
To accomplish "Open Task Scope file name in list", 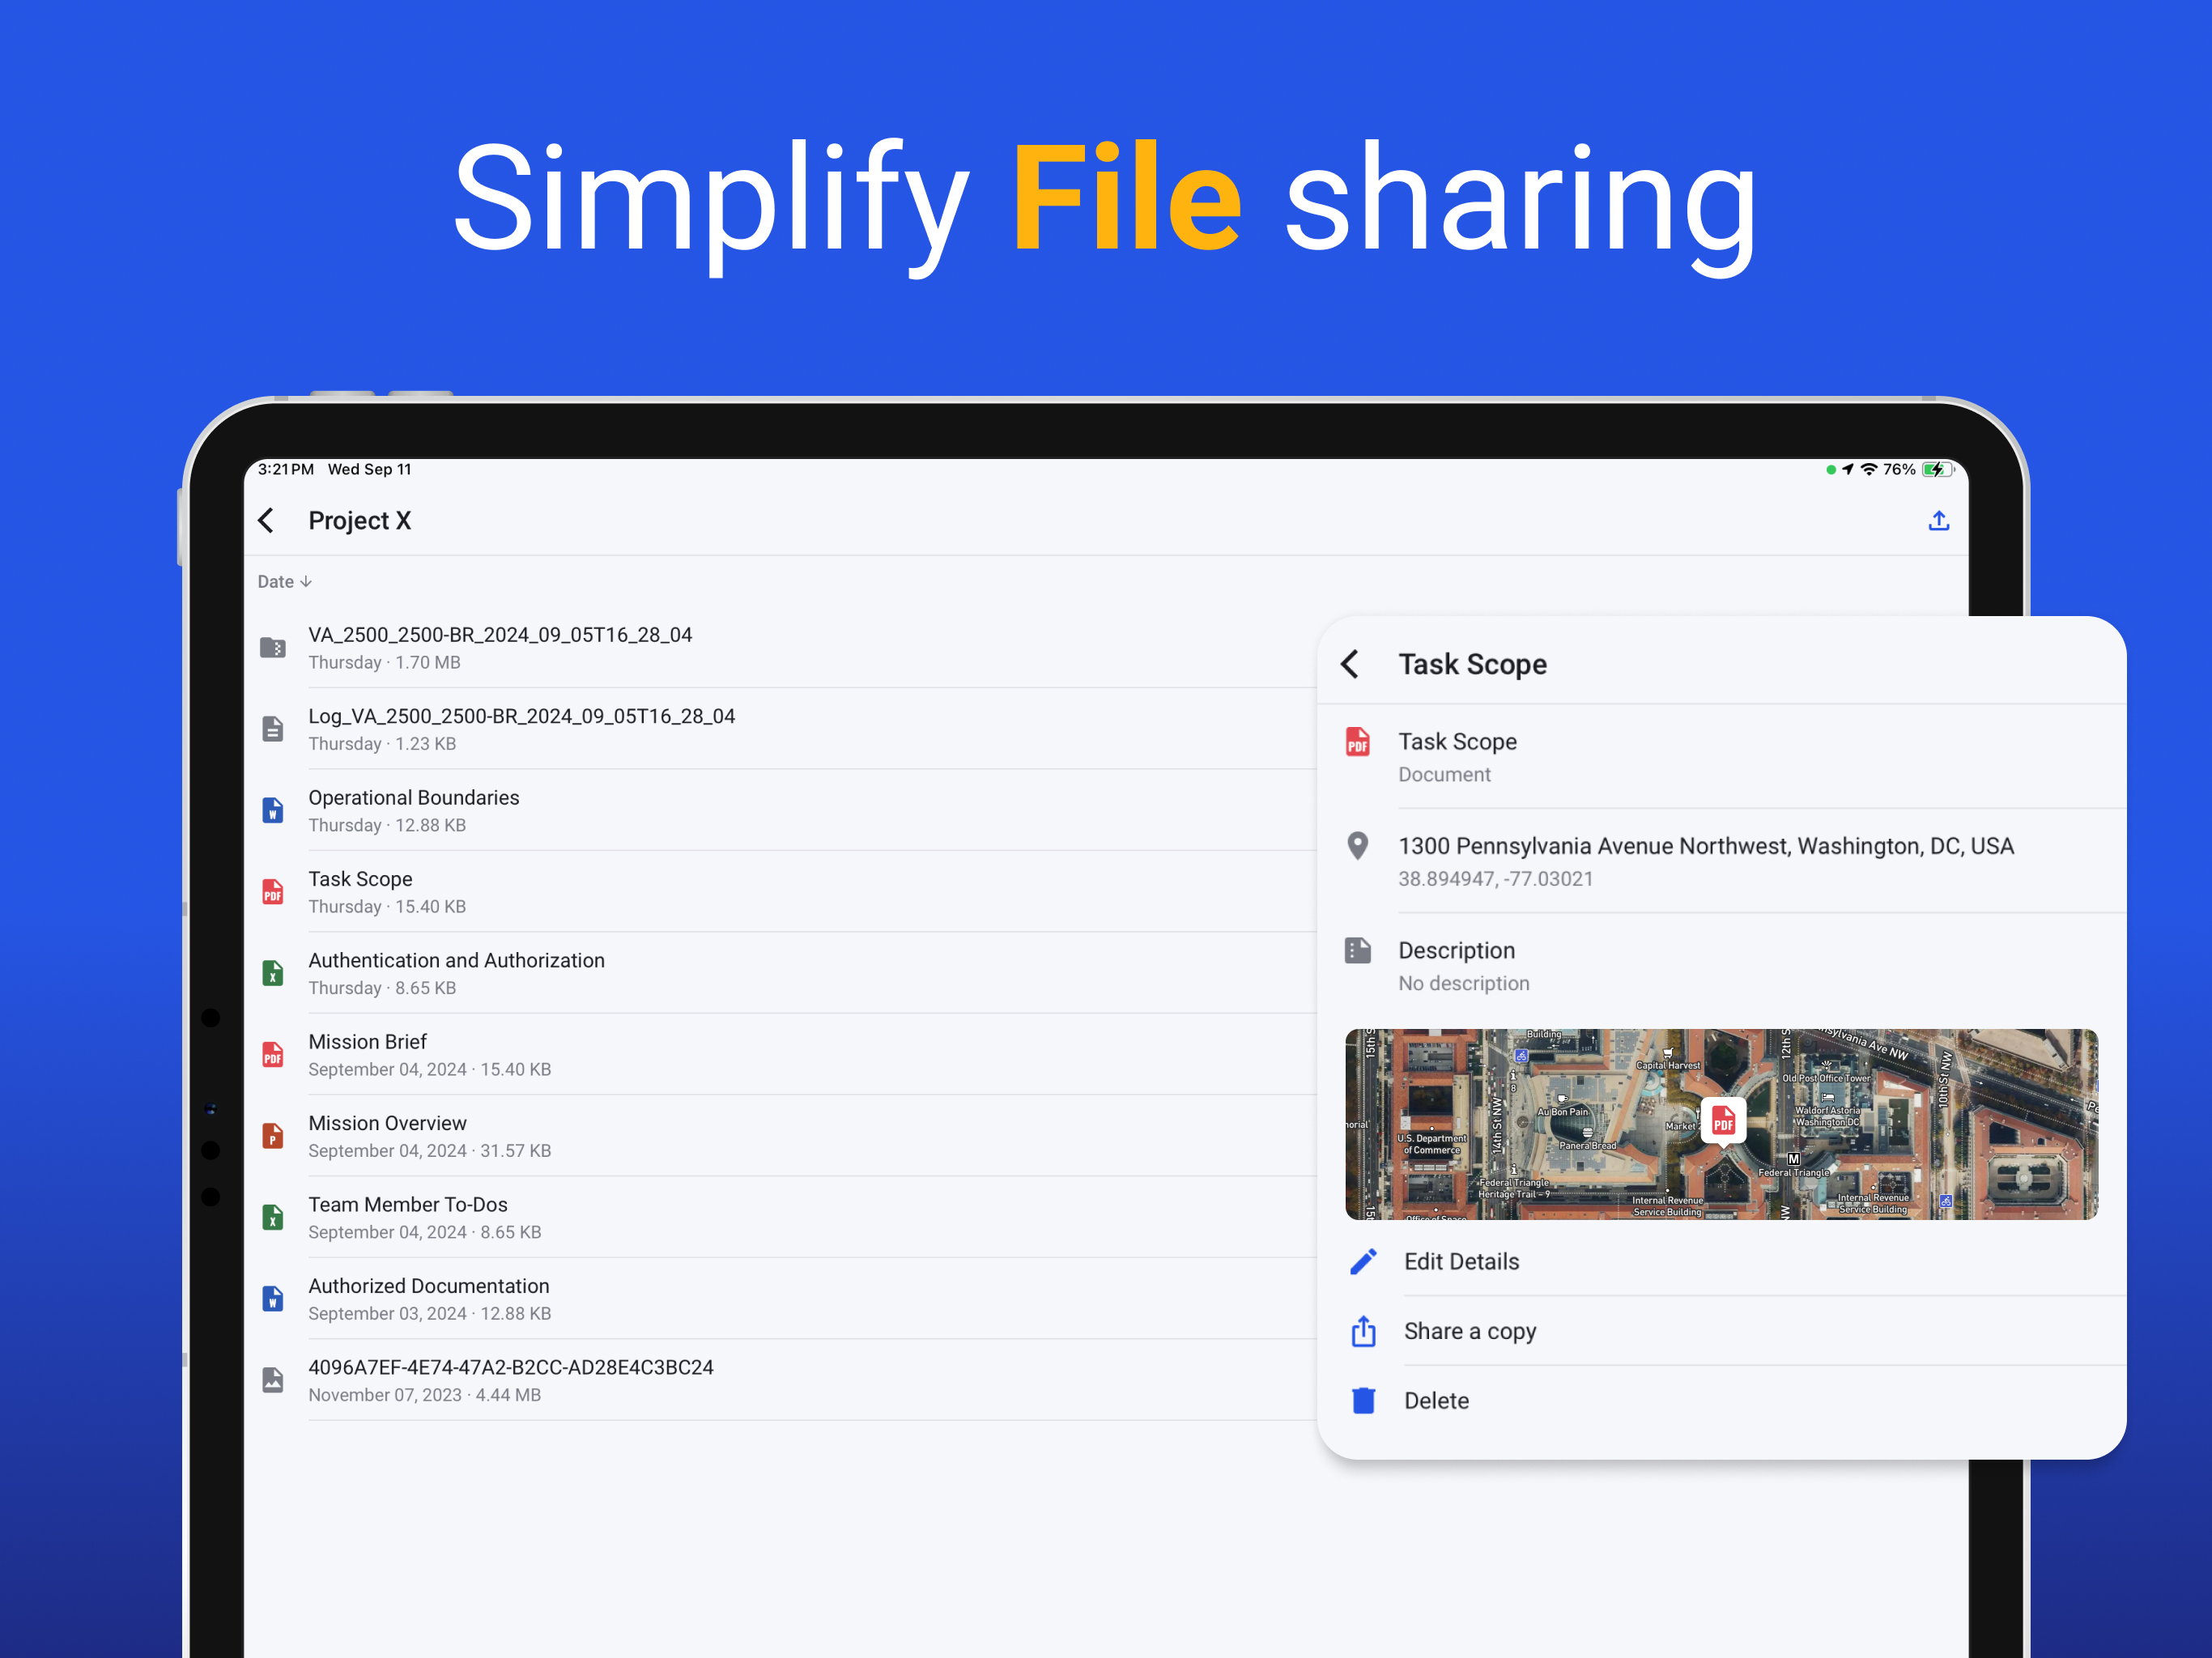I will pyautogui.click(x=360, y=879).
